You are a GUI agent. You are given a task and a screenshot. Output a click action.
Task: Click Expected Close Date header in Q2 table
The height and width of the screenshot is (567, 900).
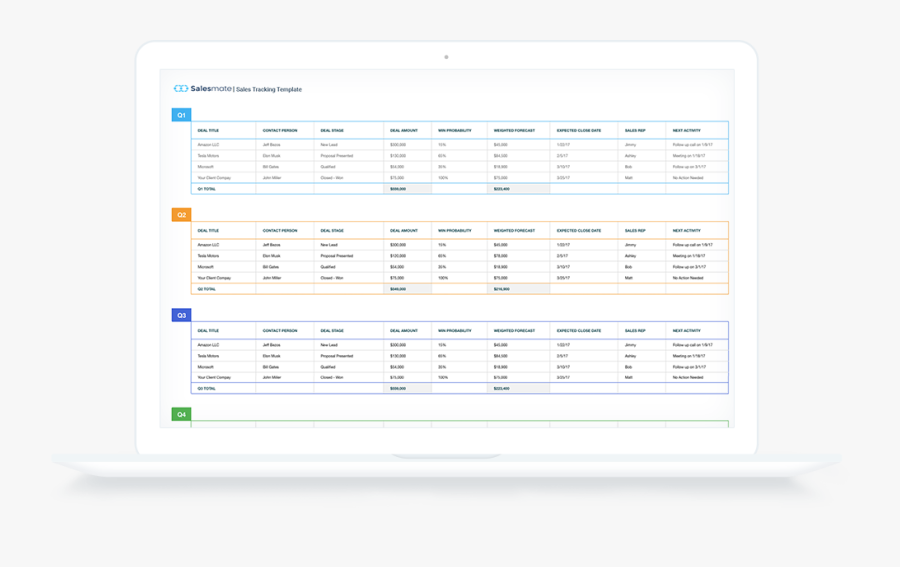point(579,231)
